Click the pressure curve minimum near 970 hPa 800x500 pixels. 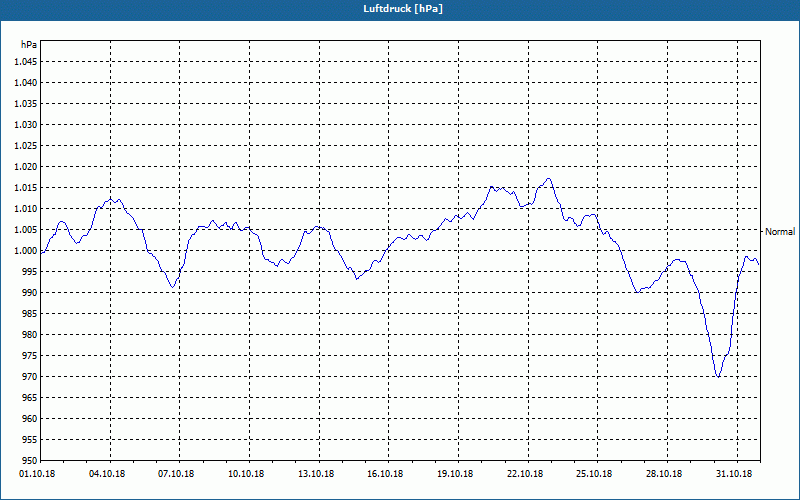tap(718, 377)
